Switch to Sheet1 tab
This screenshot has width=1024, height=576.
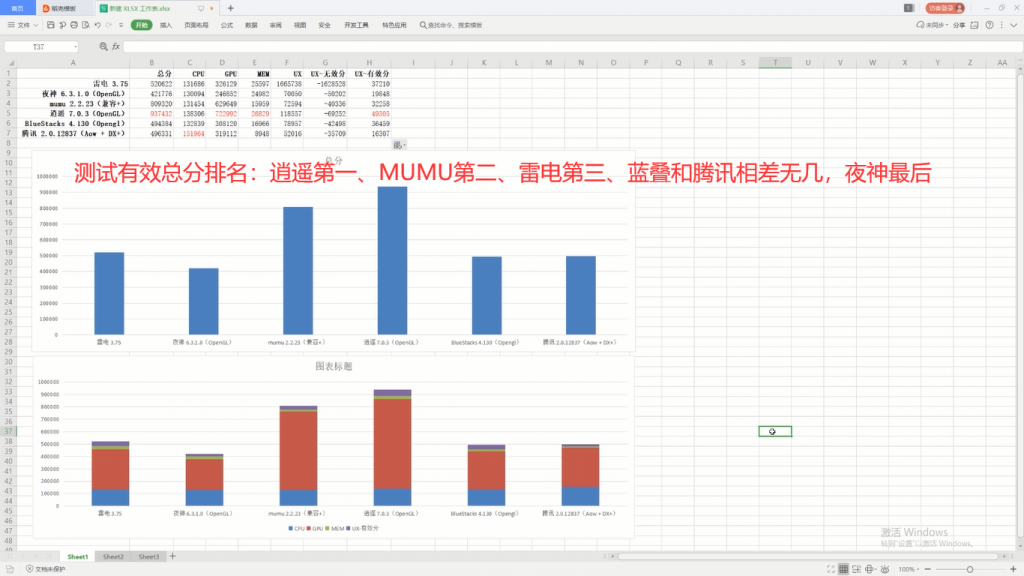pyautogui.click(x=77, y=556)
